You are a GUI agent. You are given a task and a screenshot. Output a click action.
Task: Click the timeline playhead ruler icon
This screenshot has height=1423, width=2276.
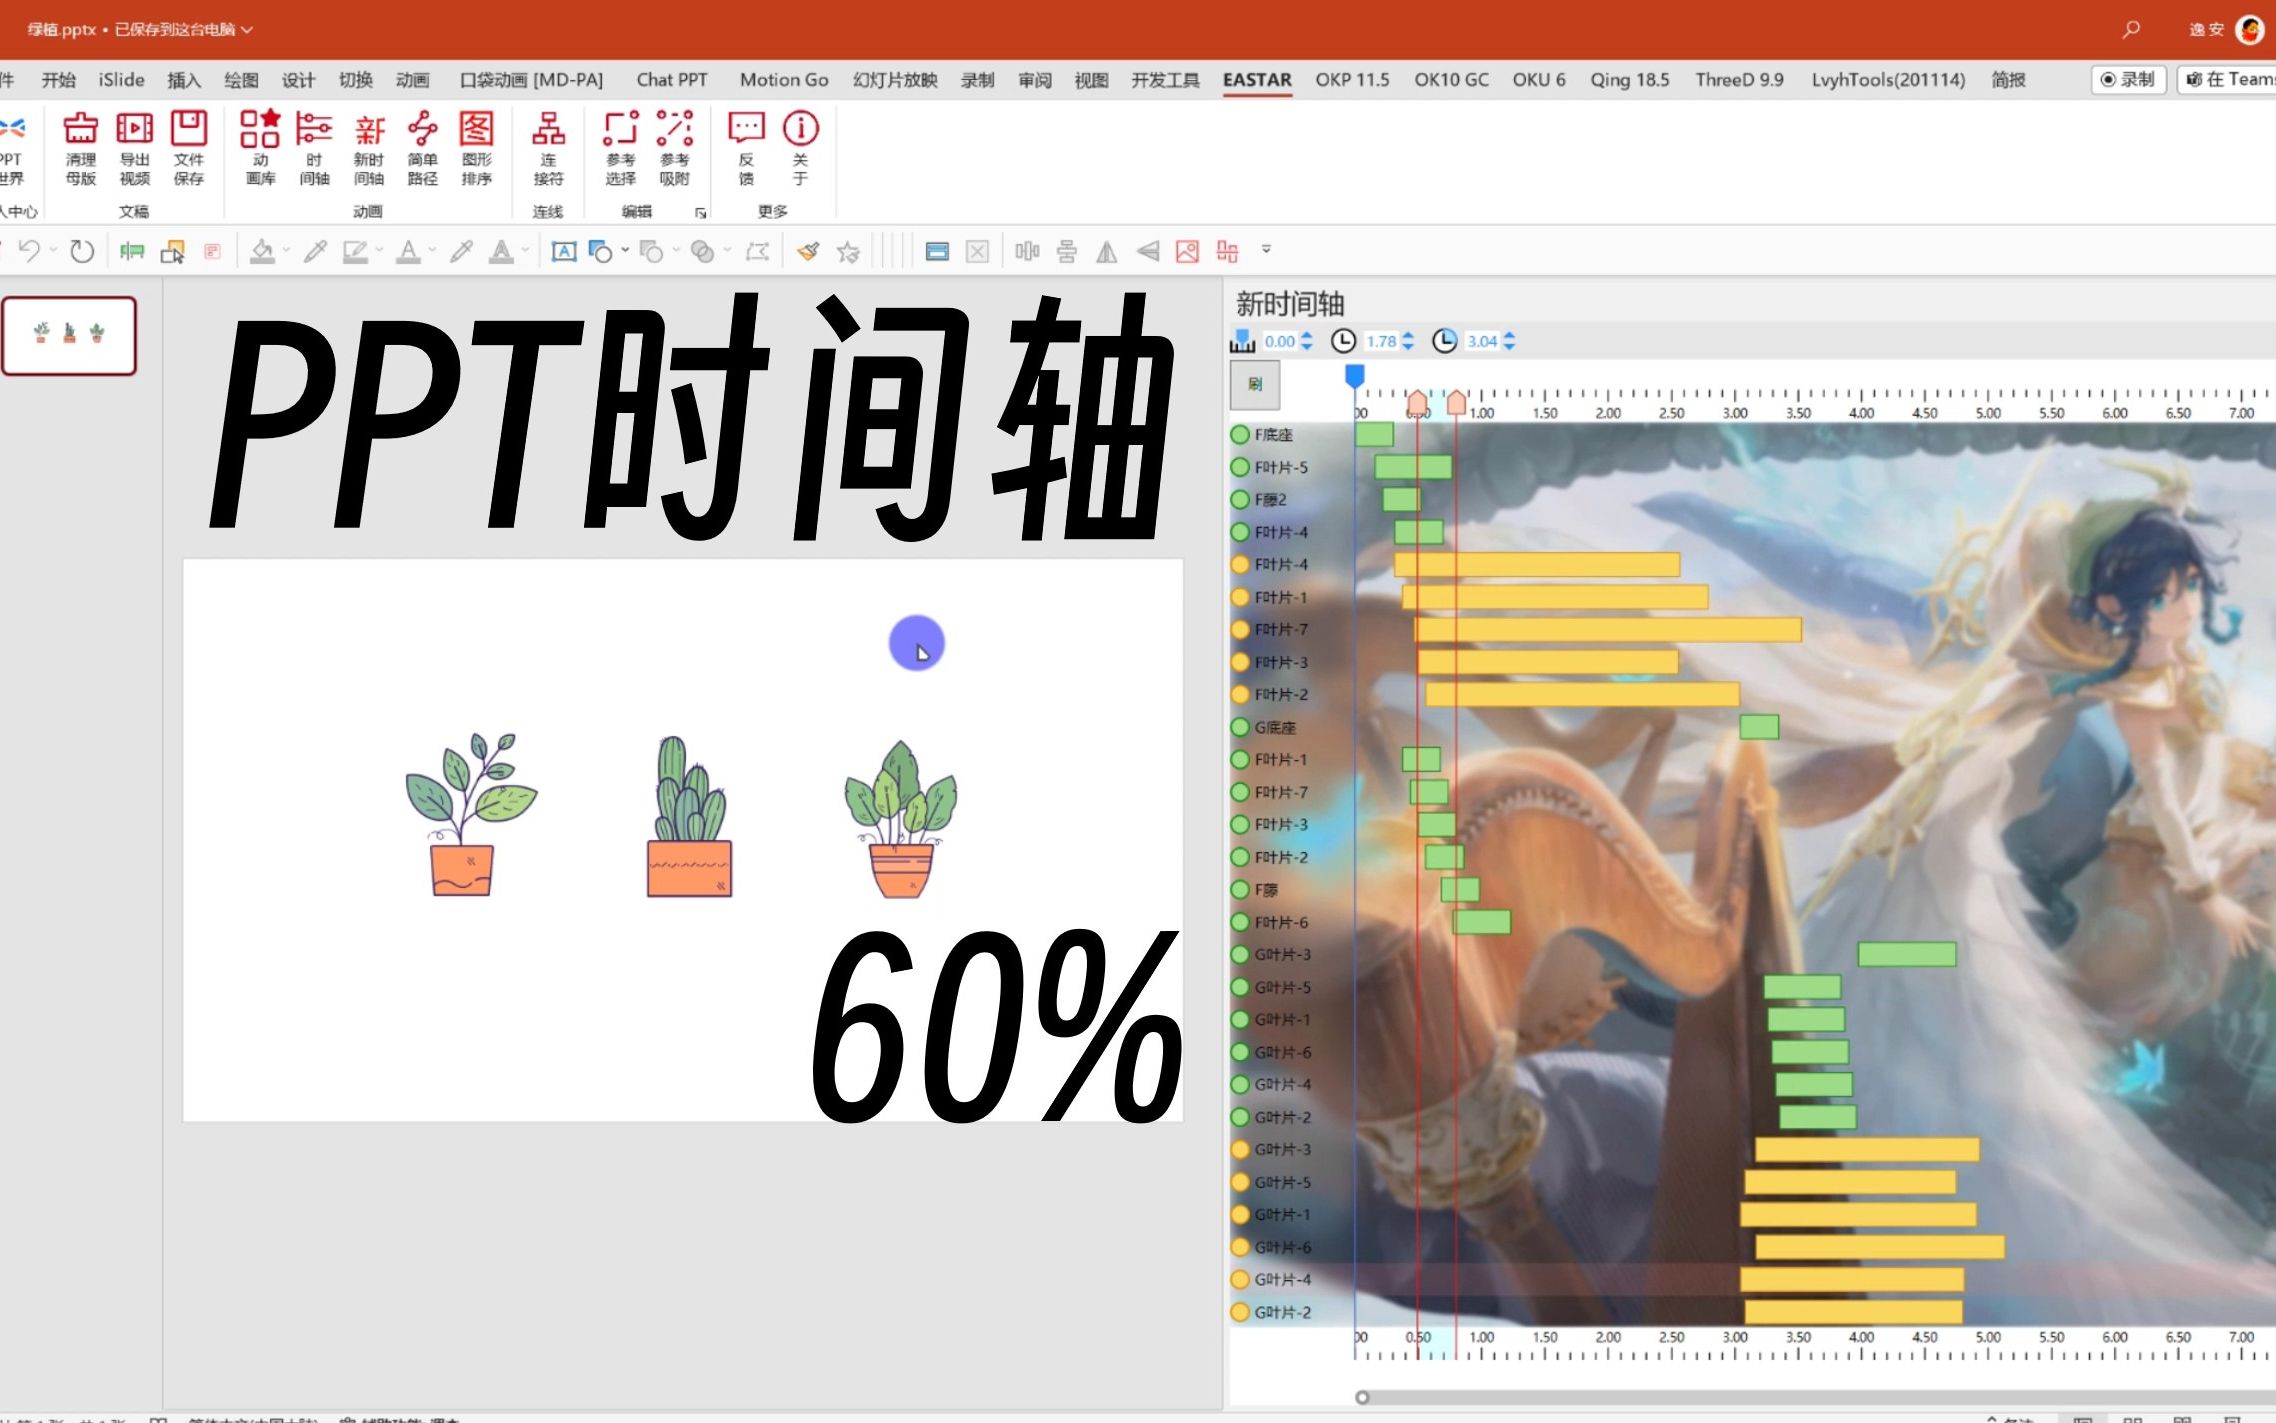click(1242, 341)
